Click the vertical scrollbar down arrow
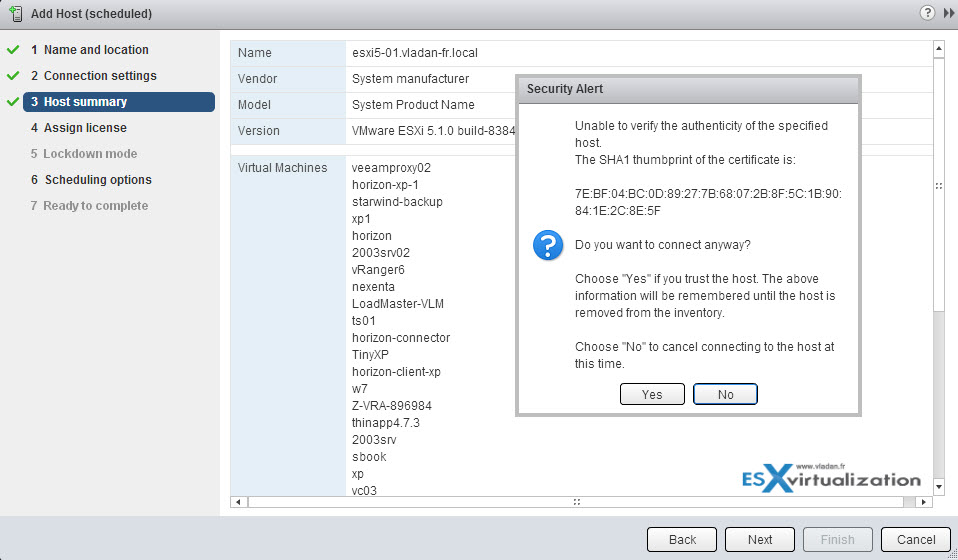The width and height of the screenshot is (958, 560). tap(939, 487)
